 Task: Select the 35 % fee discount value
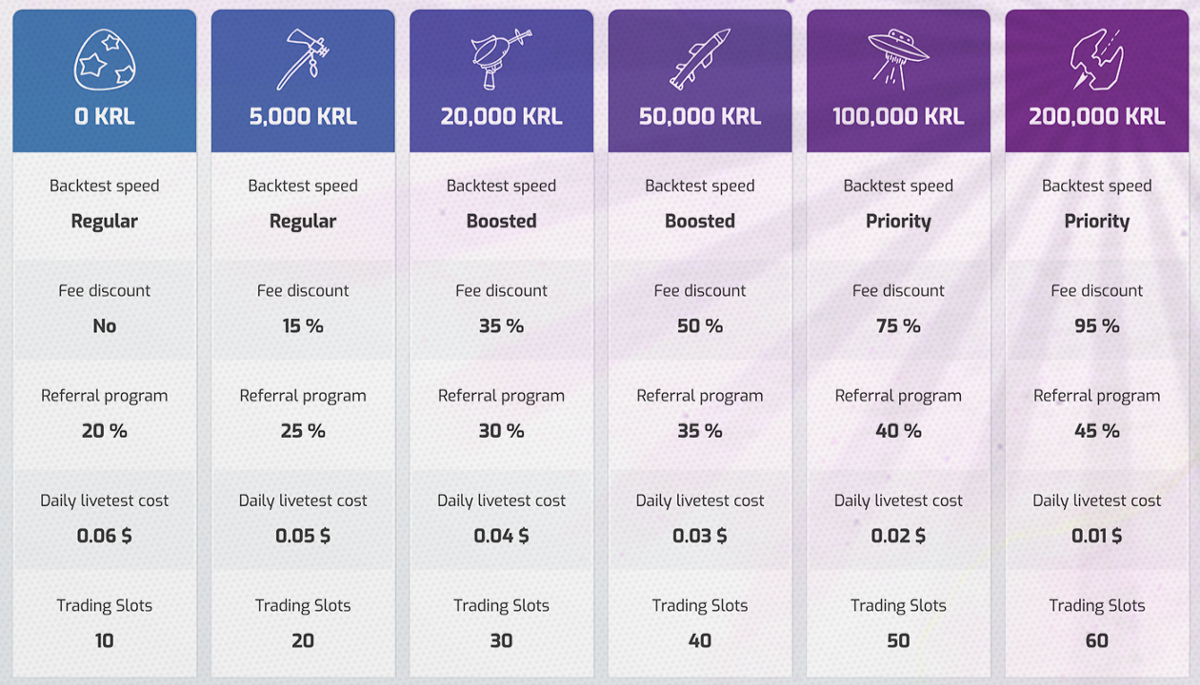pyautogui.click(x=501, y=326)
